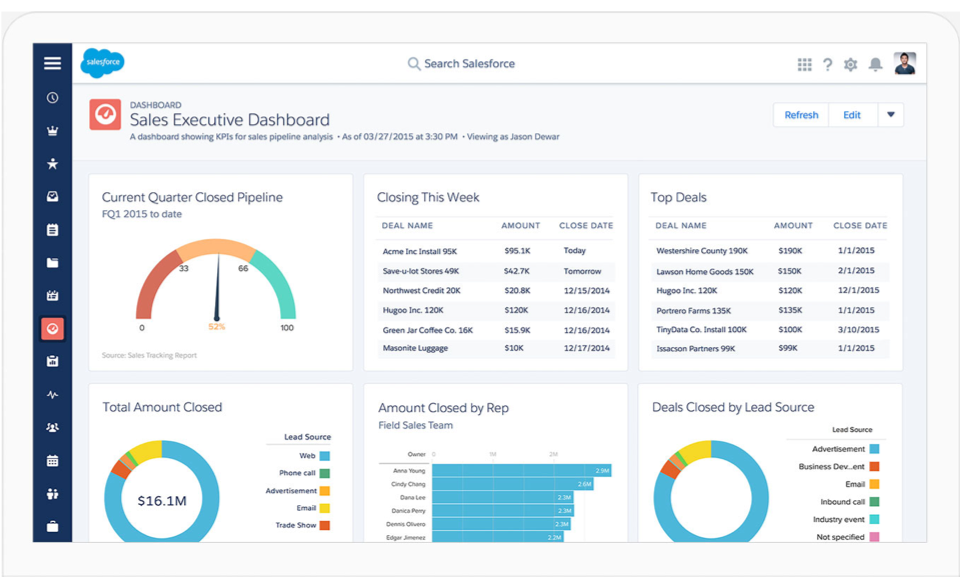Open the star person leads icon

[x=53, y=164]
